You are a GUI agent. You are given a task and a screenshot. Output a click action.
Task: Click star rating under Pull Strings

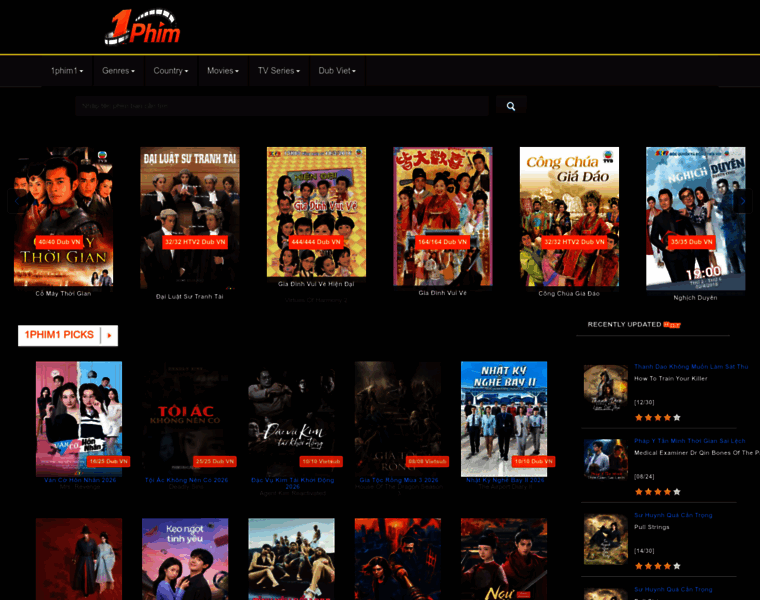pyautogui.click(x=658, y=566)
